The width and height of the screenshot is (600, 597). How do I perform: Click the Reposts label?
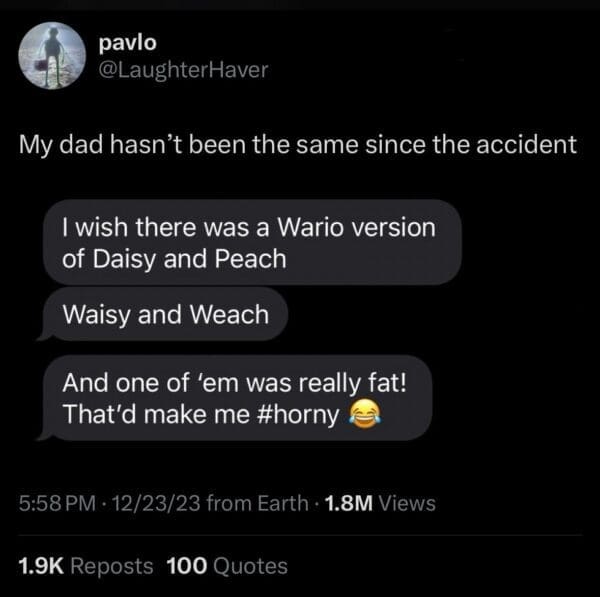tap(112, 566)
